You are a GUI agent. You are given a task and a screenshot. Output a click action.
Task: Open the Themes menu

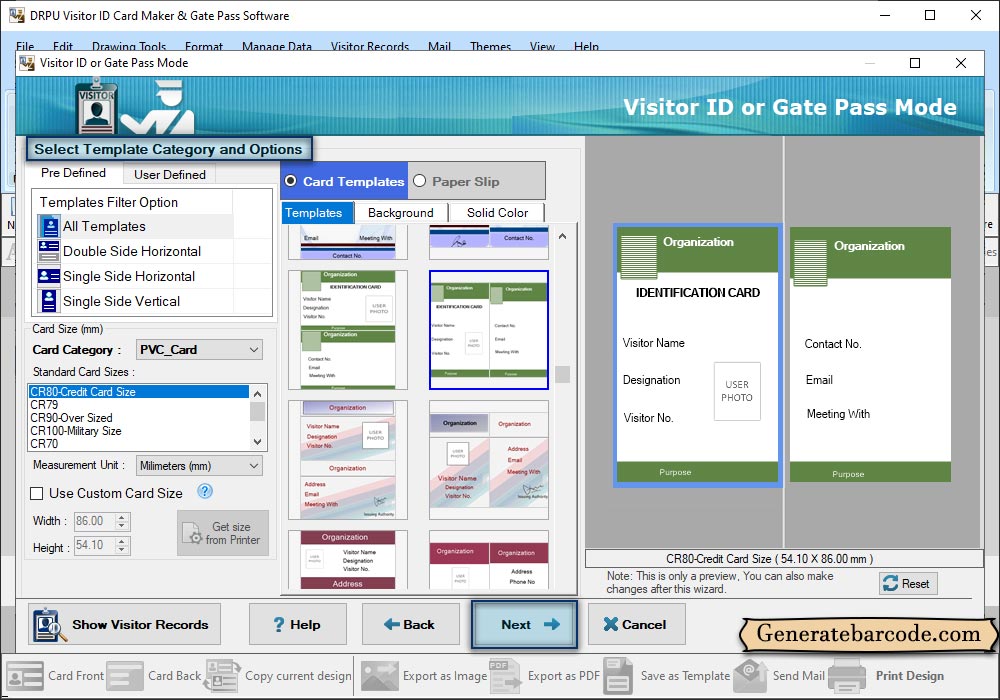[490, 46]
